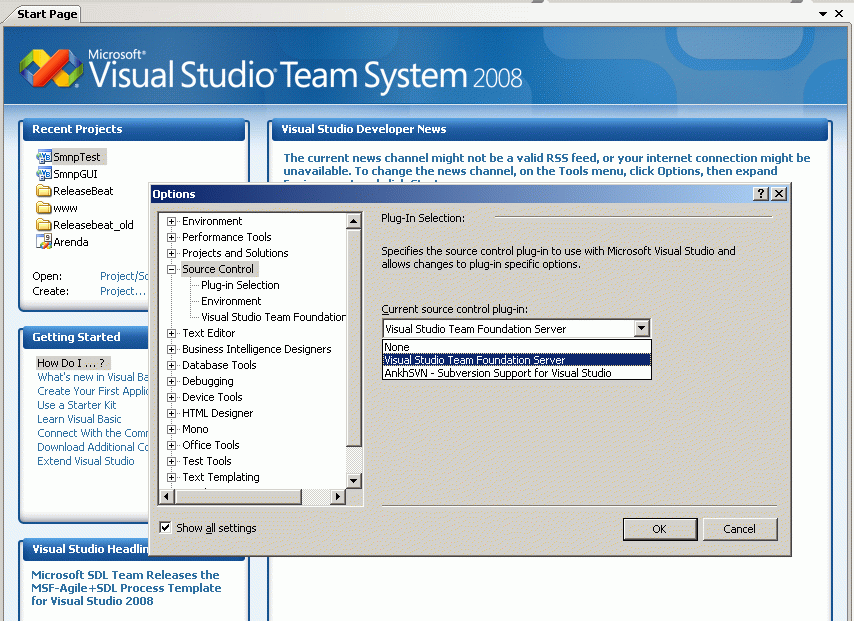
Task: Expand the Debugging node
Action: click(x=172, y=381)
